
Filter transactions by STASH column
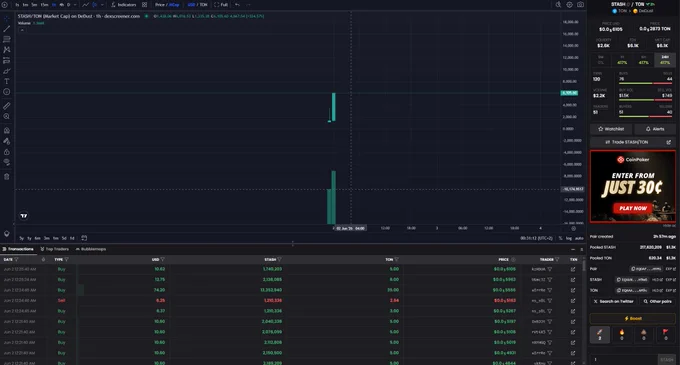(279, 260)
